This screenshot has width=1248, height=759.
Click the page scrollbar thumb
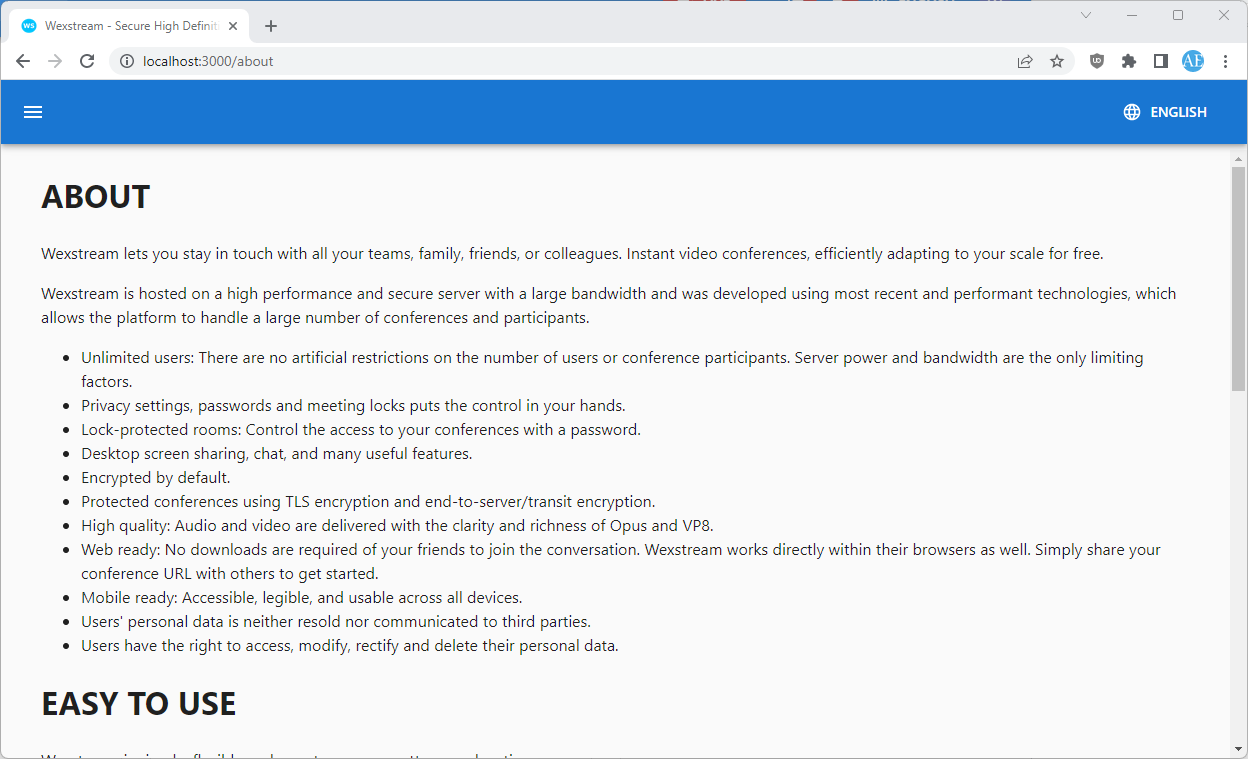pyautogui.click(x=1239, y=278)
